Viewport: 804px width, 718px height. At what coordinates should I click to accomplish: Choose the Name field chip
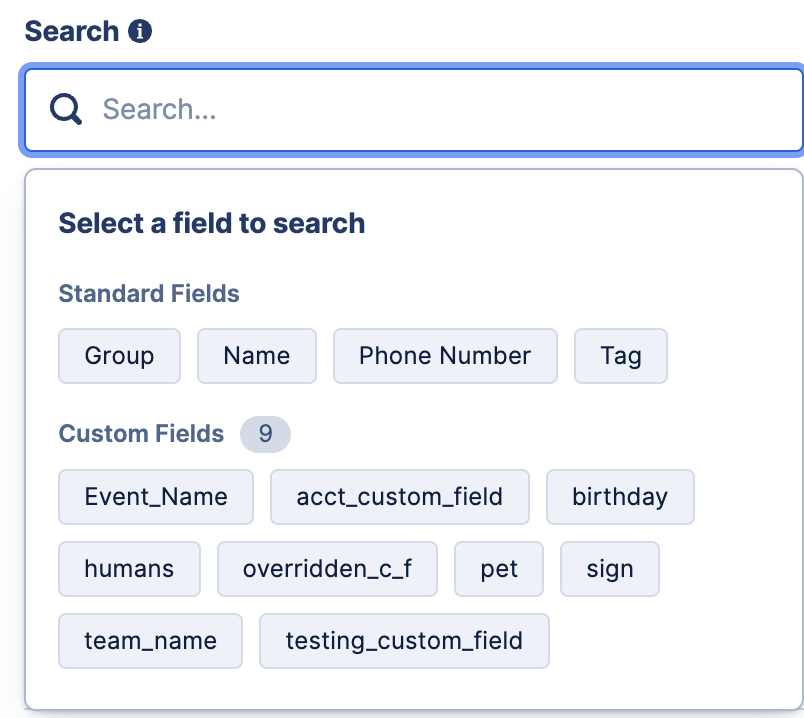257,356
